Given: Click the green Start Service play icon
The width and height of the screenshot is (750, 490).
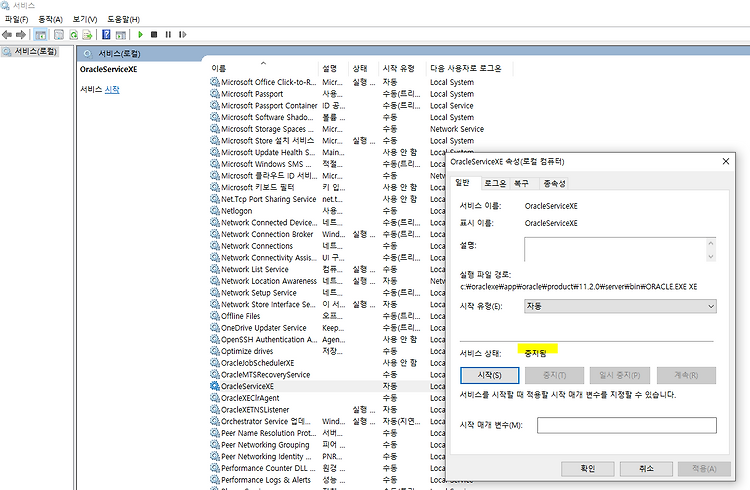Looking at the screenshot, I should pyautogui.click(x=140, y=34).
